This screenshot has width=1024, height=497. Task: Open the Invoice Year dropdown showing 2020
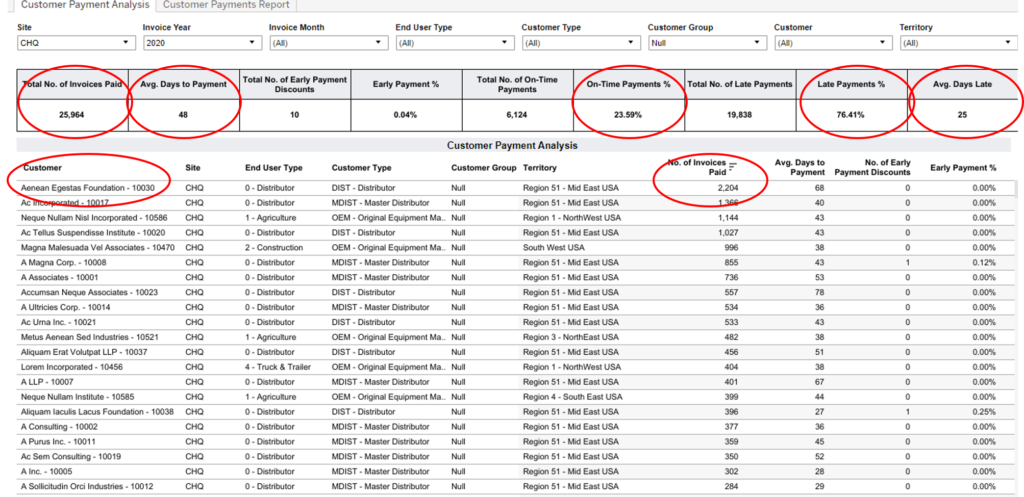pos(201,43)
